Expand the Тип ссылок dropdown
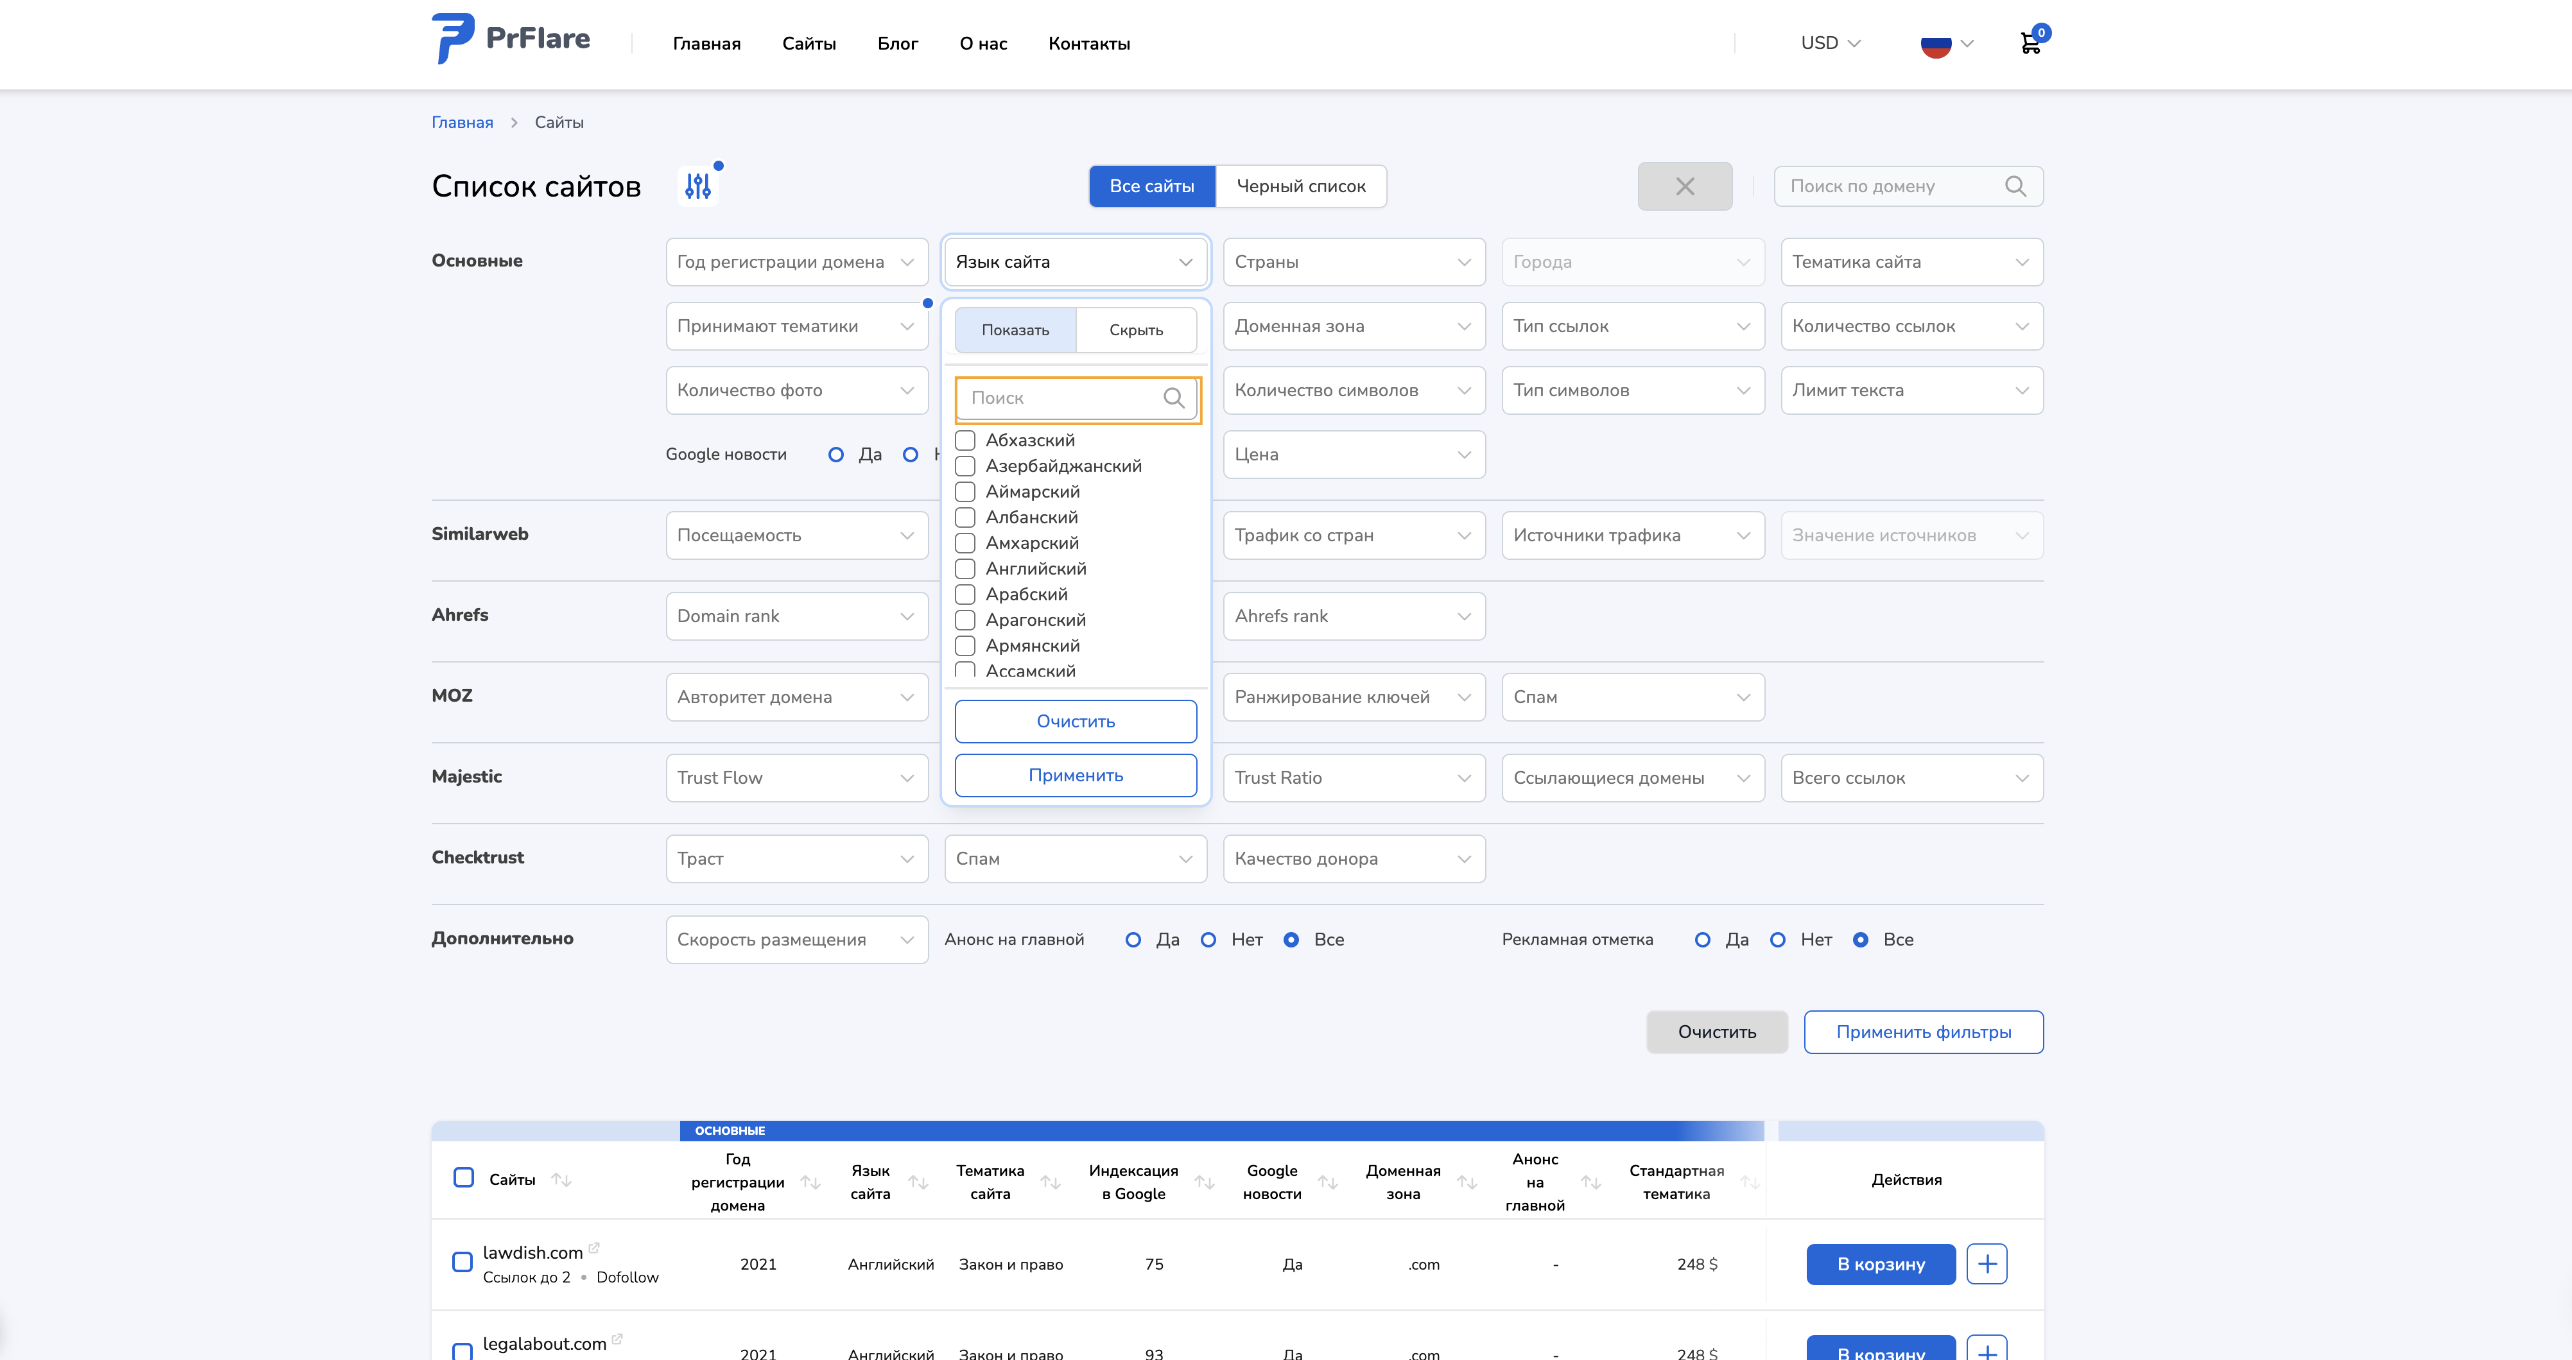 [x=1633, y=326]
